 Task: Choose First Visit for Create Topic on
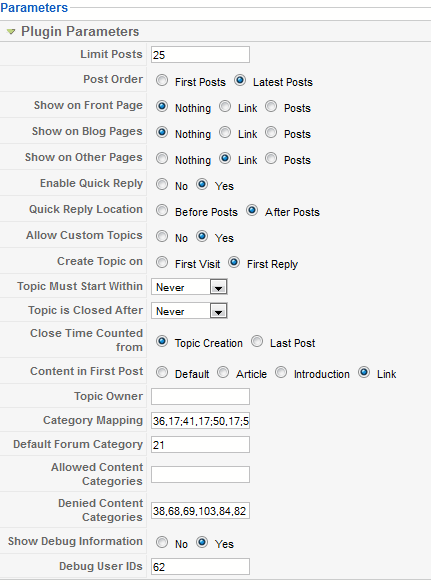162,262
